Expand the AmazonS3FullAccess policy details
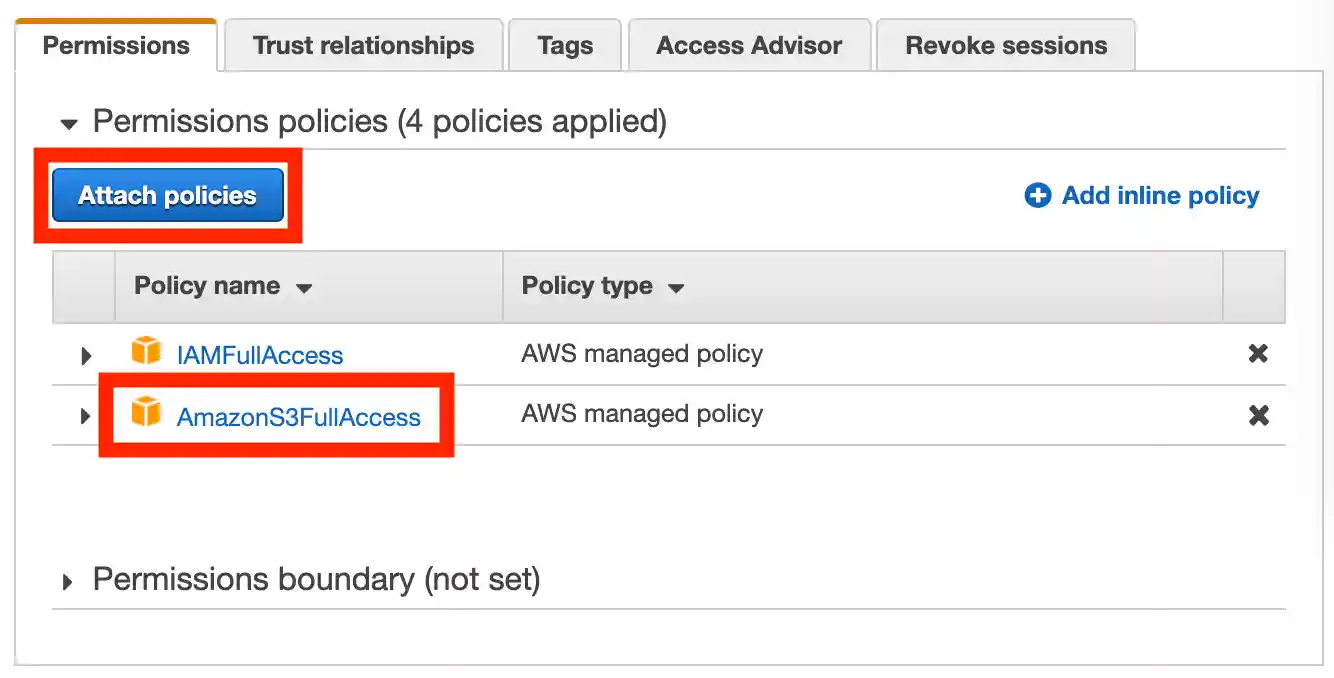1334x678 pixels. (x=85, y=415)
